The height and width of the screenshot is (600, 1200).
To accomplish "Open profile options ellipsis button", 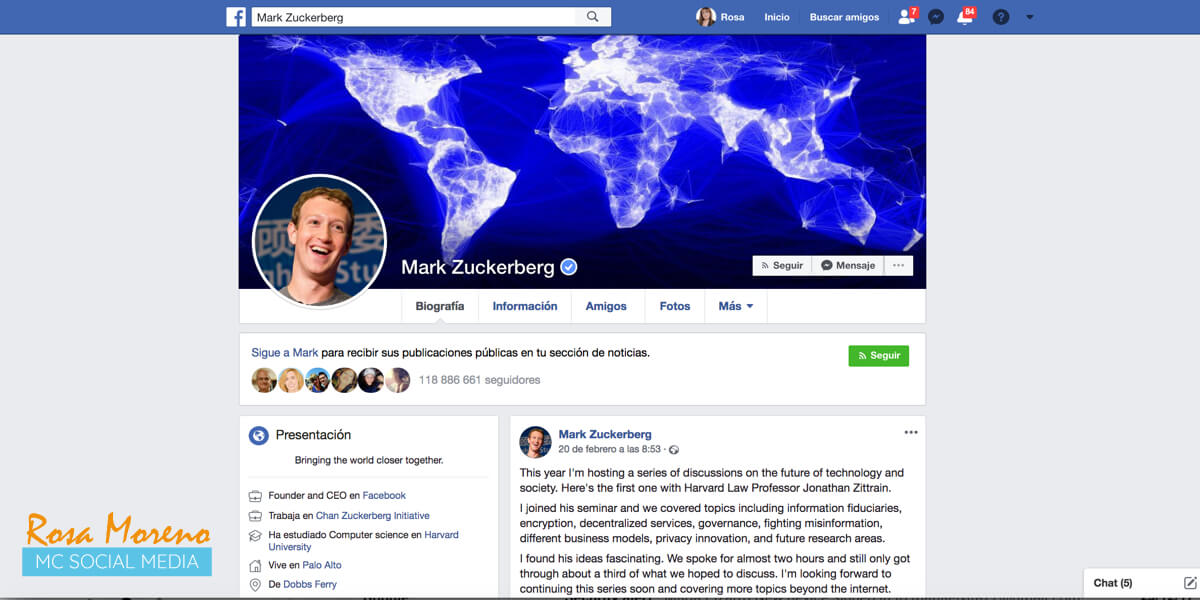I will tap(898, 265).
